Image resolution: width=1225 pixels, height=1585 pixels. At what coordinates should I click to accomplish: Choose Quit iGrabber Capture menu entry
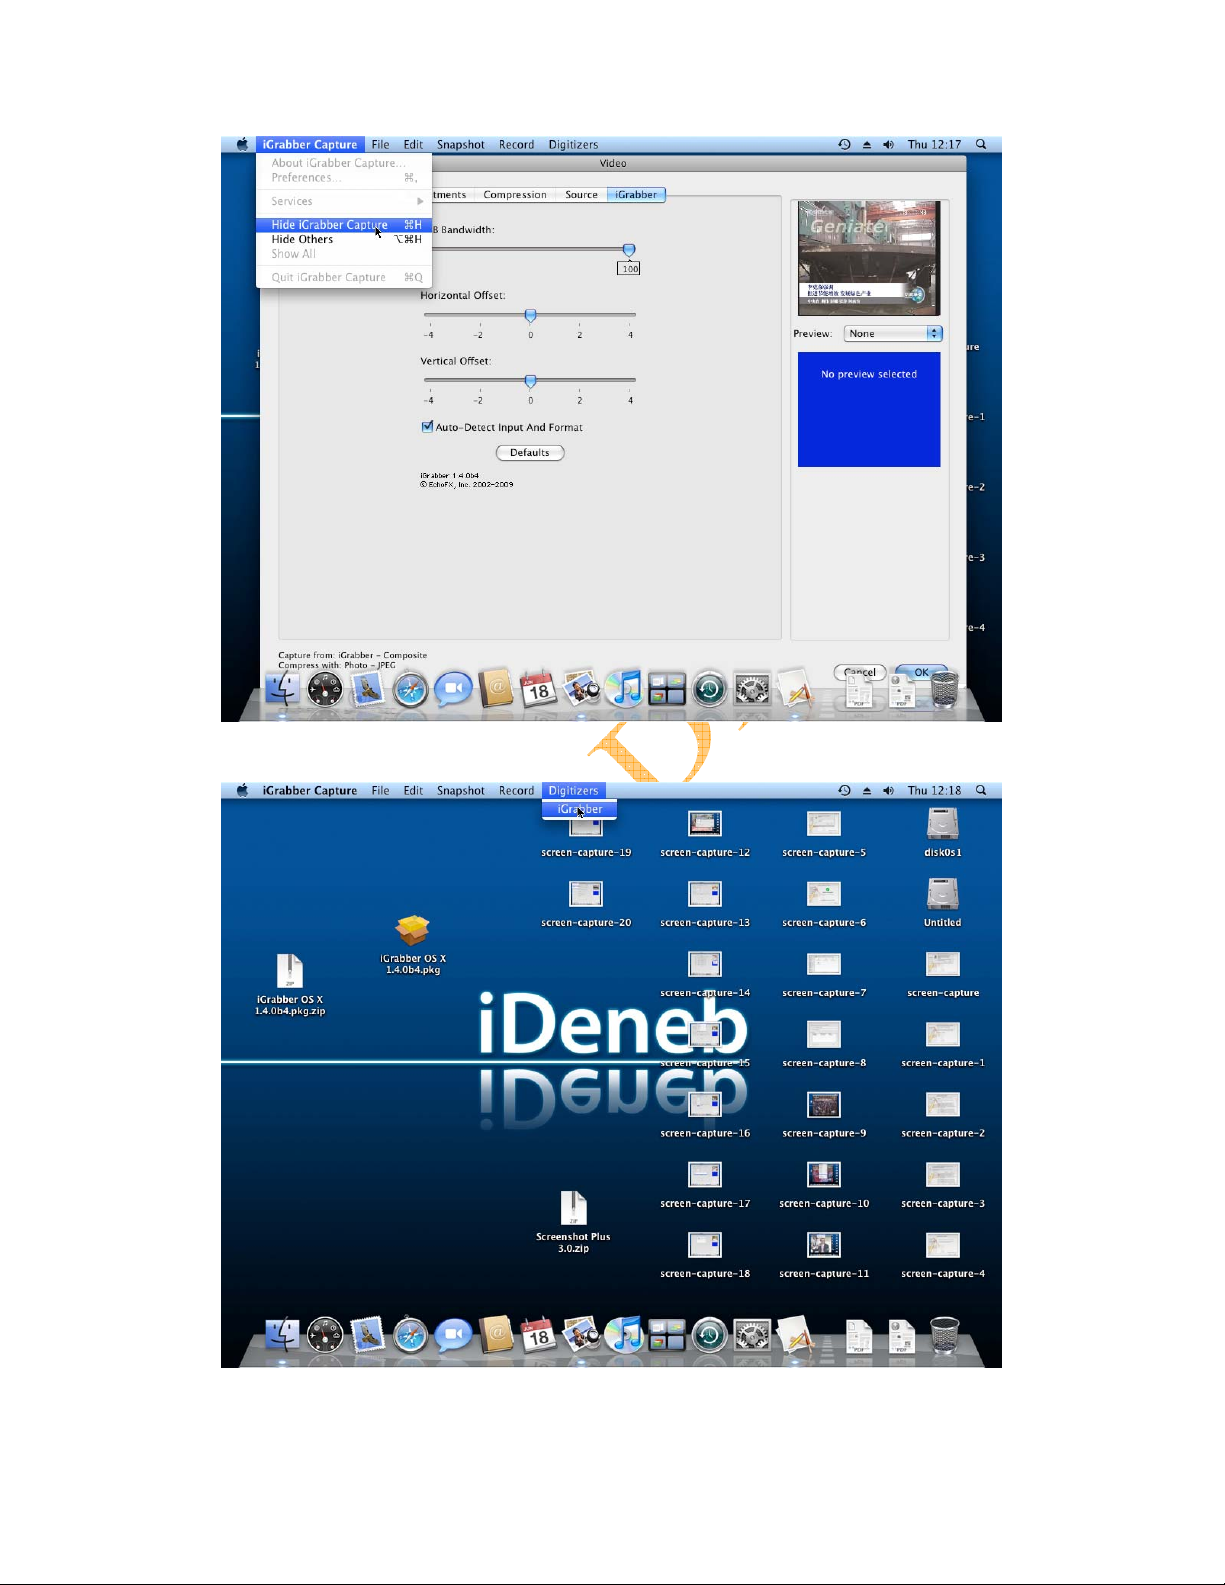[x=344, y=277]
